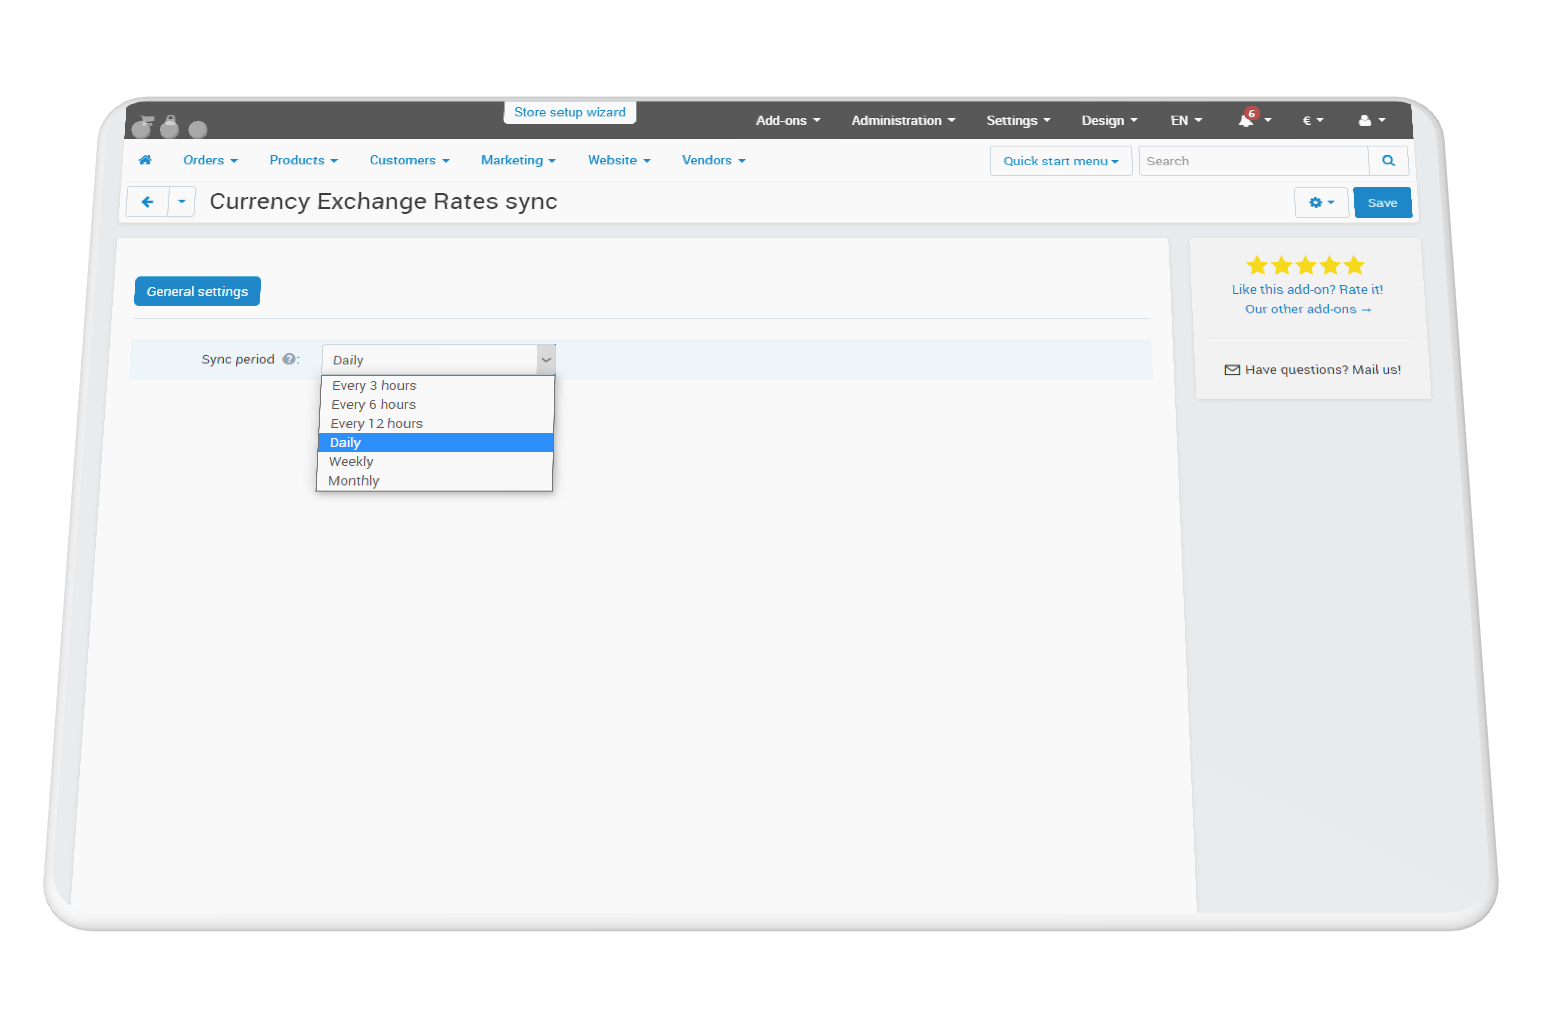Click the search magnifier button

click(1388, 161)
